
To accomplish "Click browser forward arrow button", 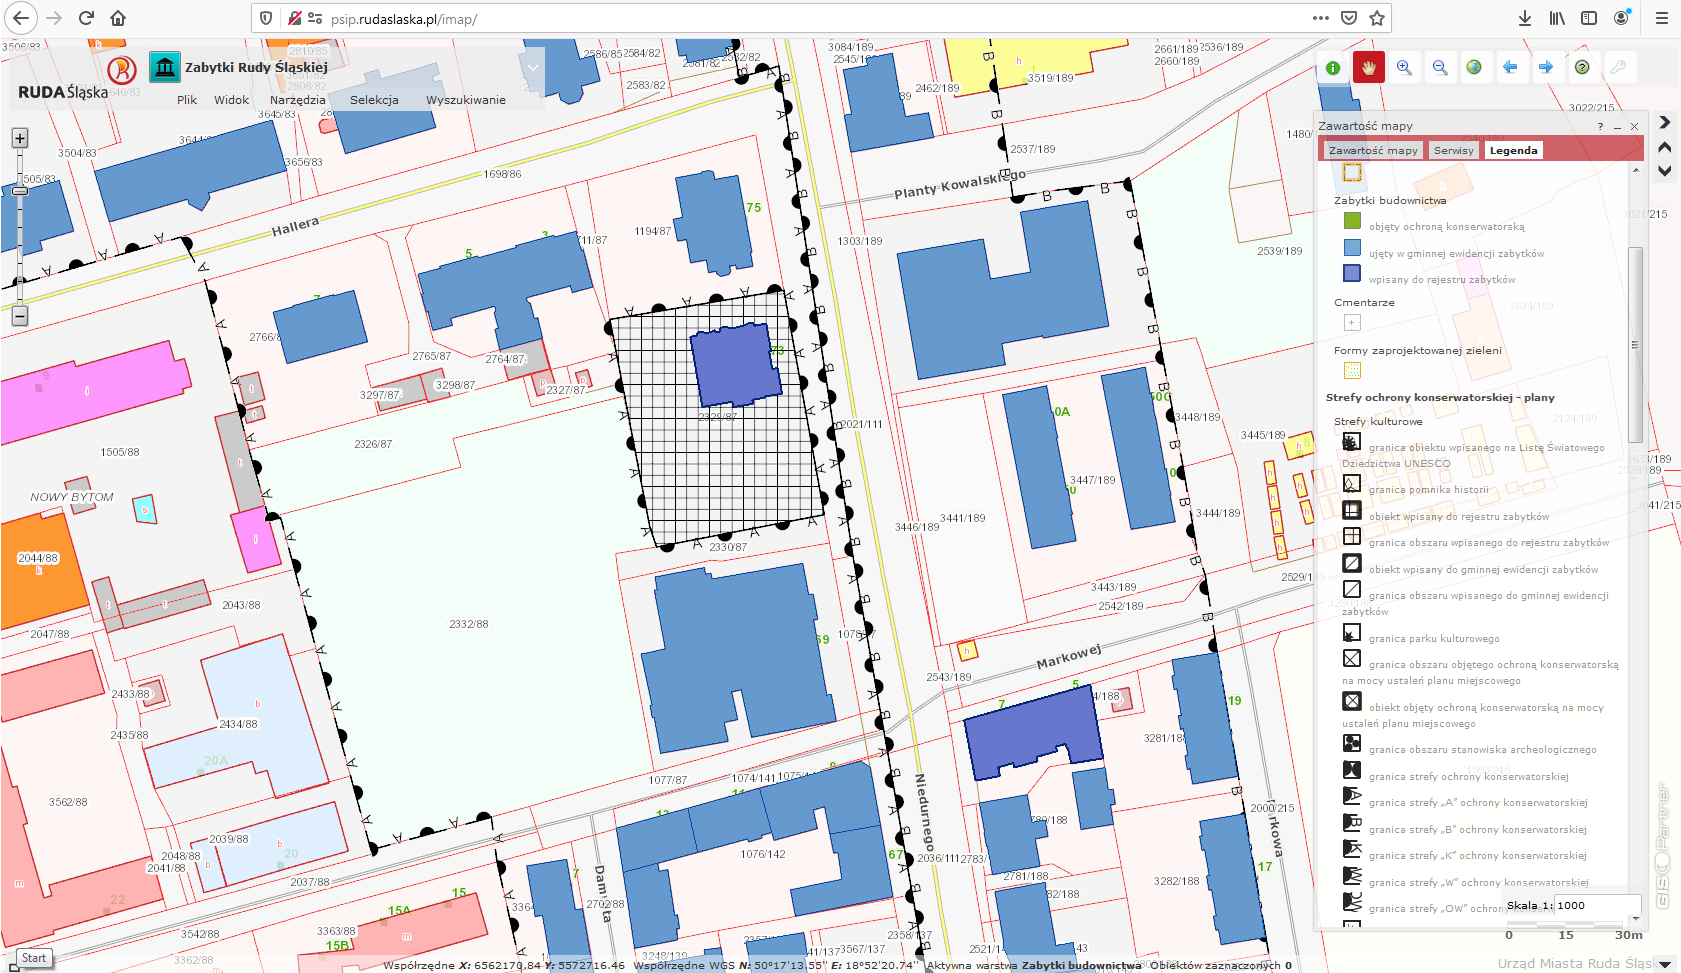I will [x=54, y=18].
